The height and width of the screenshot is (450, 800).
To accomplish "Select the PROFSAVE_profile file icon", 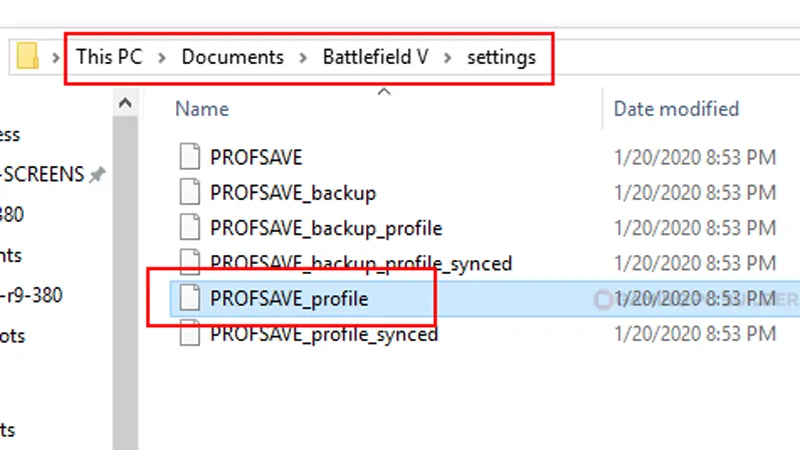I will pyautogui.click(x=190, y=297).
